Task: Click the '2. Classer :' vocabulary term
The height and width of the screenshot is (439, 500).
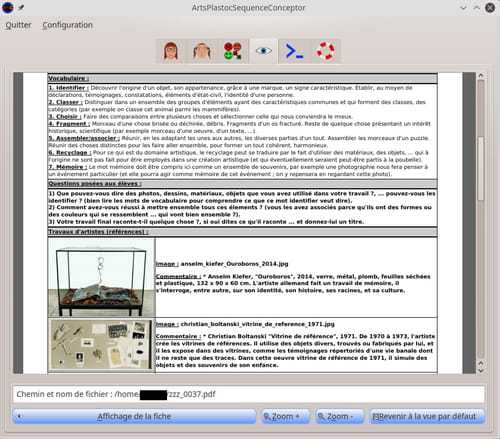Action: click(65, 102)
